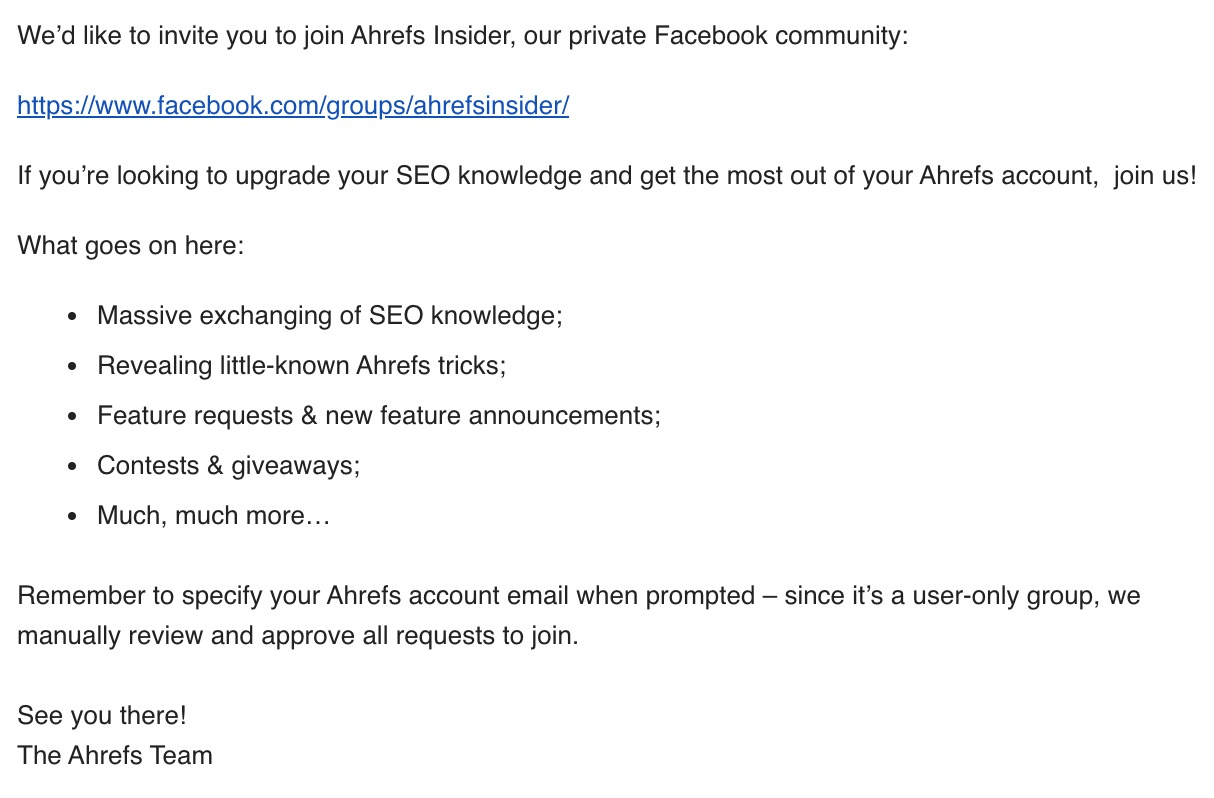Viewport: 1214px width, 798px height.
Task: Click "The Ahrefs Team" signature
Action: [x=115, y=755]
